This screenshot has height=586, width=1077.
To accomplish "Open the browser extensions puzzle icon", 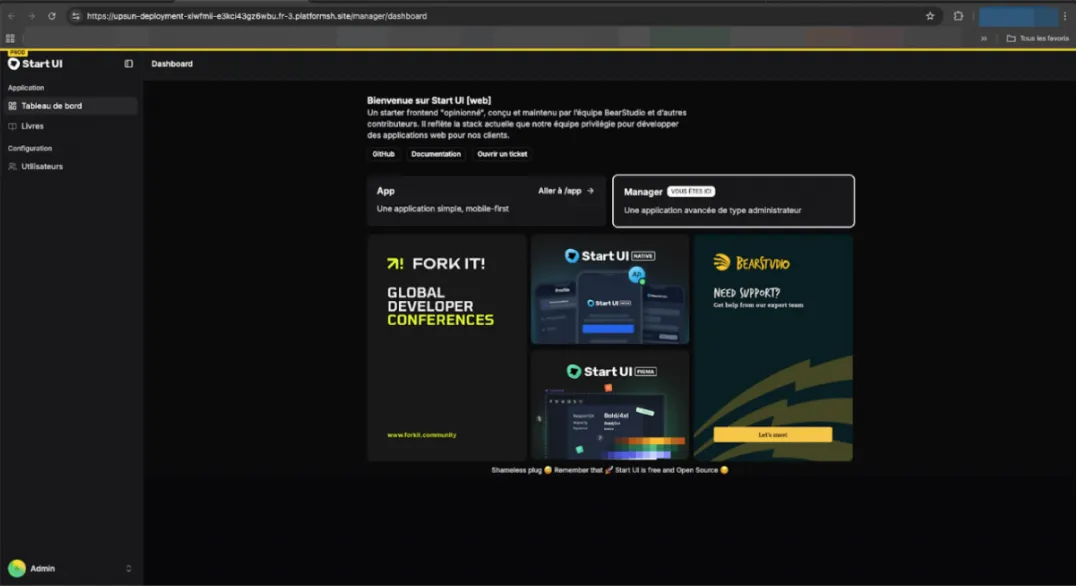I will (x=958, y=16).
